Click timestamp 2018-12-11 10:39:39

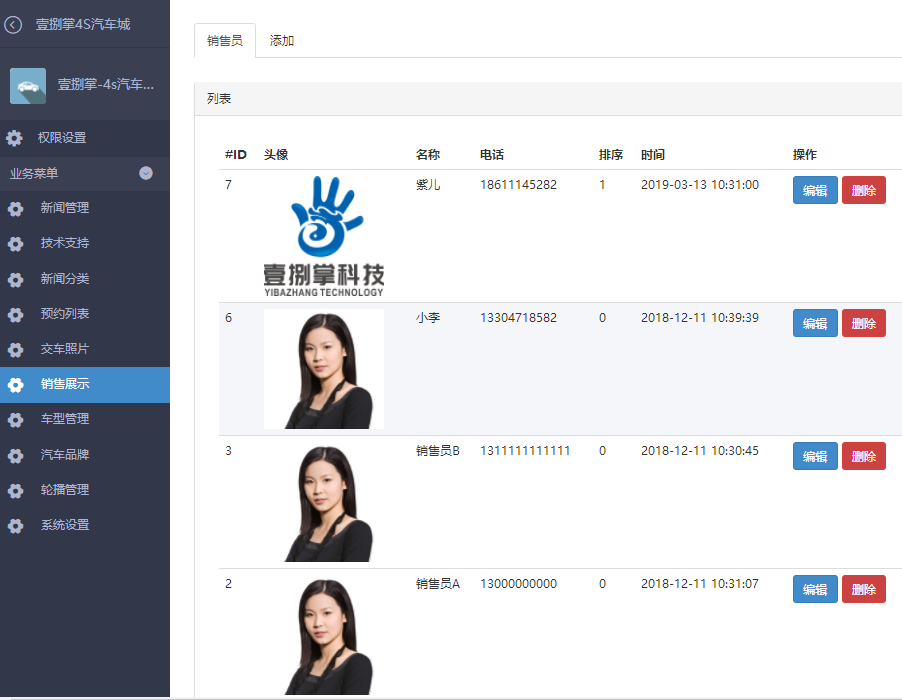coord(700,318)
